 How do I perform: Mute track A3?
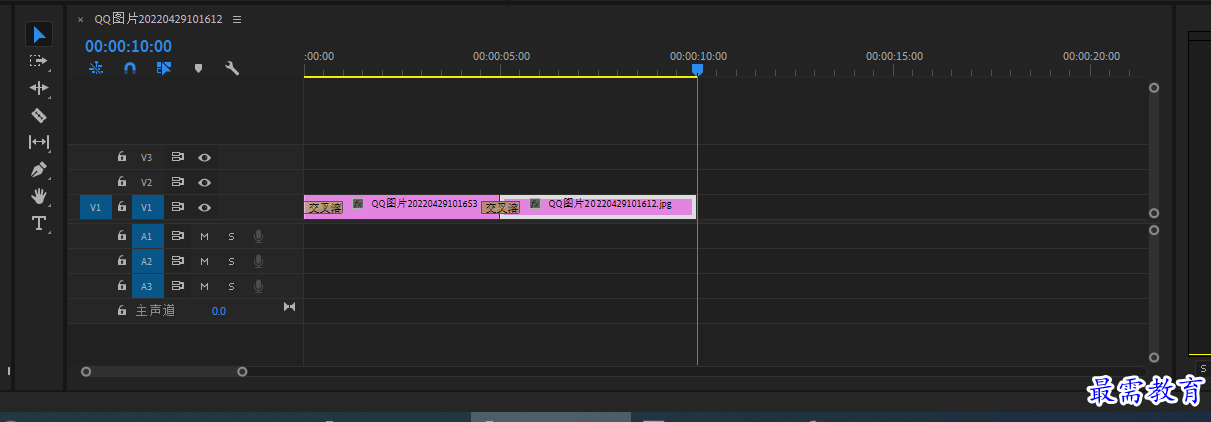(x=204, y=286)
